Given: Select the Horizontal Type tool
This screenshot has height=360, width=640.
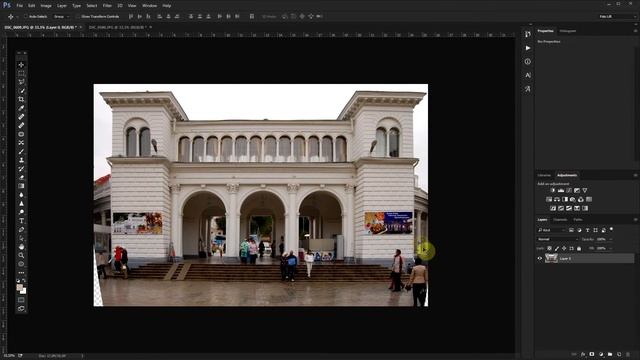Looking at the screenshot, I should point(21,221).
